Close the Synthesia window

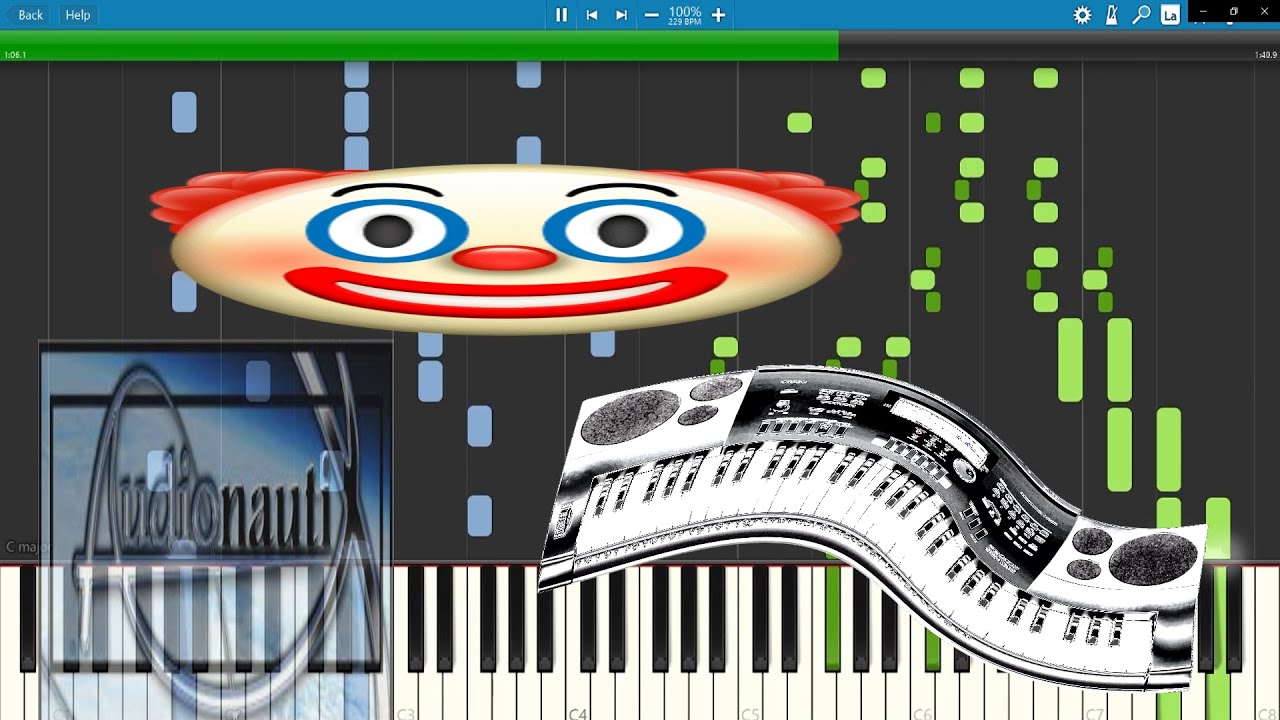[x=1264, y=11]
